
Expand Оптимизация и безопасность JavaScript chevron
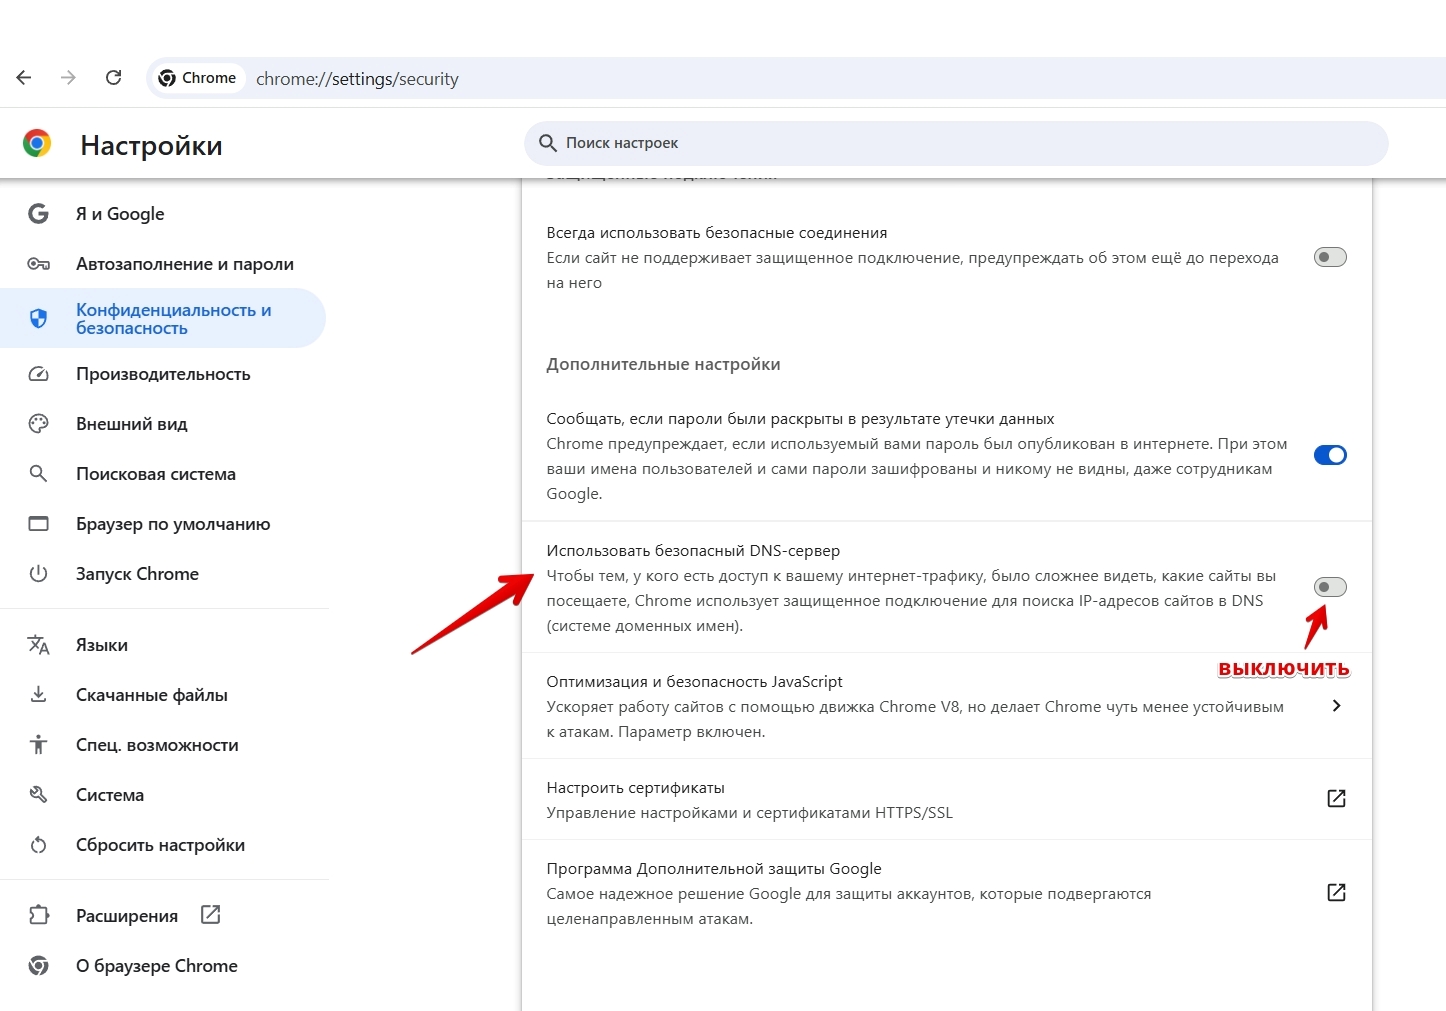tap(1337, 706)
